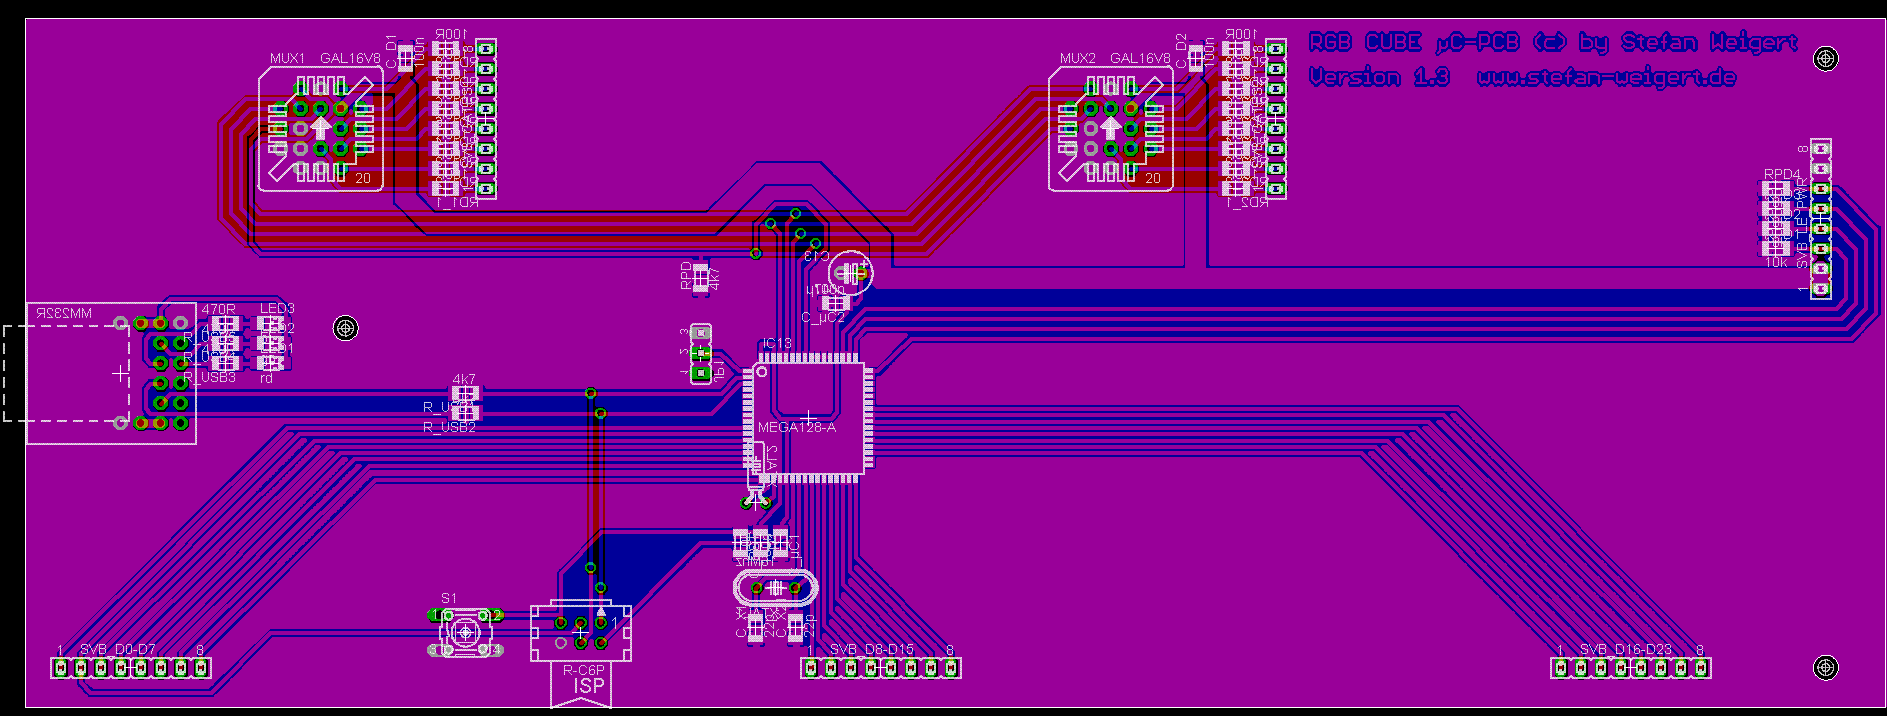Select the MUX1 GAL16V8 chip socket
This screenshot has height=716, width=1887.
321,129
